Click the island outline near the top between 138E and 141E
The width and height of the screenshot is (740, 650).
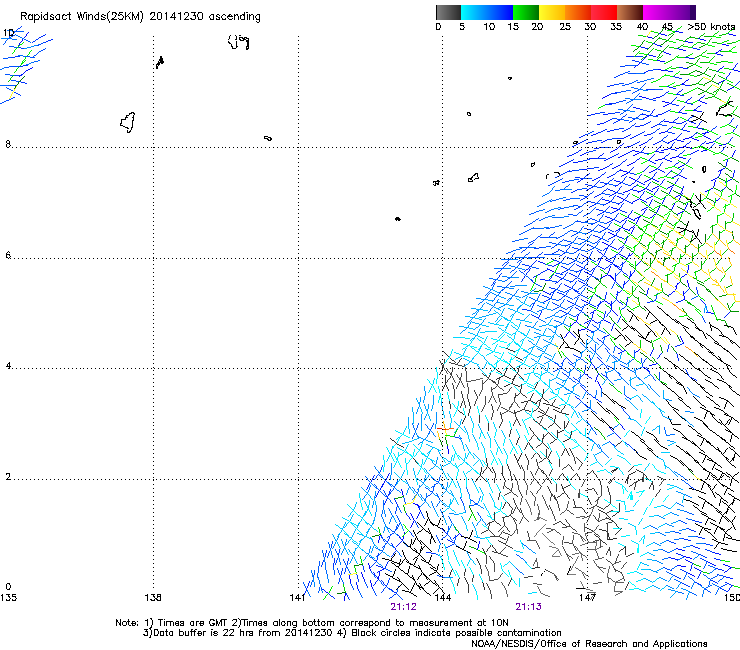tap(238, 42)
